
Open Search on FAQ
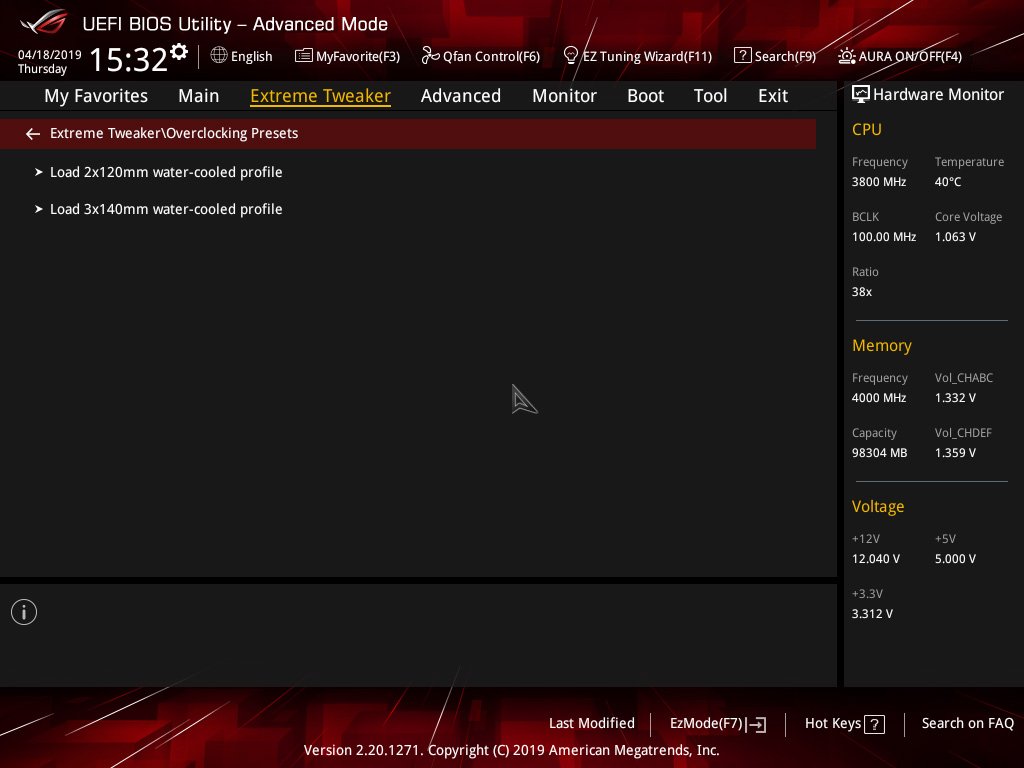coord(967,724)
